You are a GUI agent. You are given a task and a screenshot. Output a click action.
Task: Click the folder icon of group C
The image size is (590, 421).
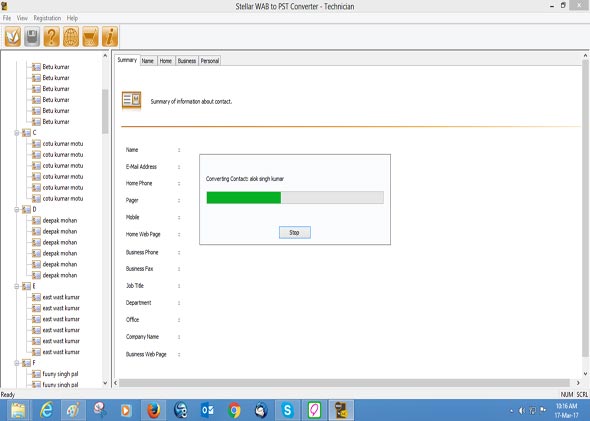coord(26,133)
